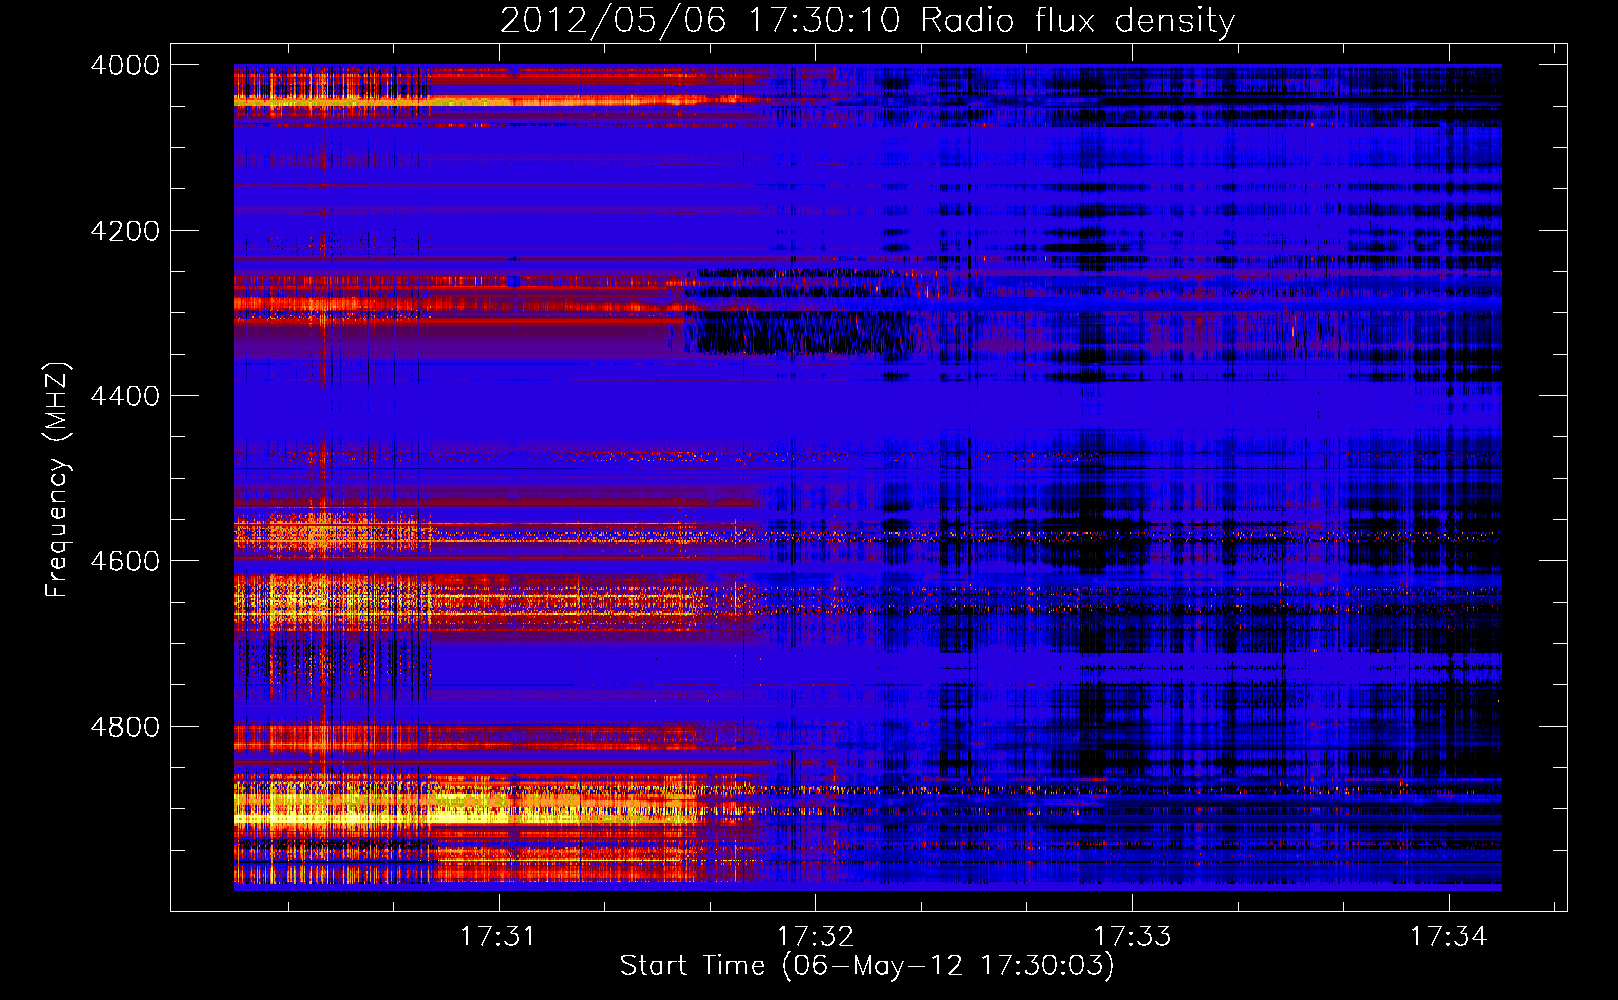The width and height of the screenshot is (1618, 1000).
Task: Click the 17:33 time axis label
Action: point(1132,936)
